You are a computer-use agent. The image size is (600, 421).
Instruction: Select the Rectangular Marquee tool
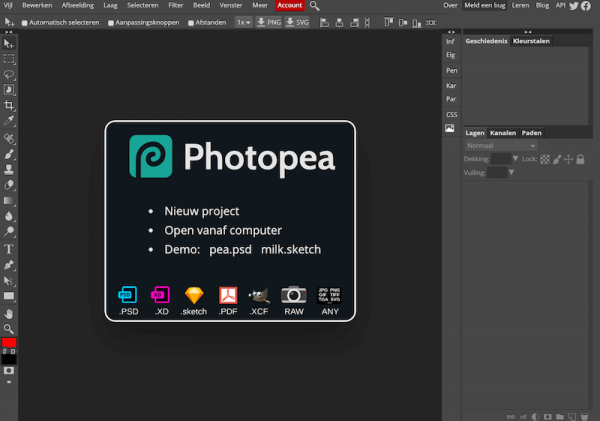8,59
